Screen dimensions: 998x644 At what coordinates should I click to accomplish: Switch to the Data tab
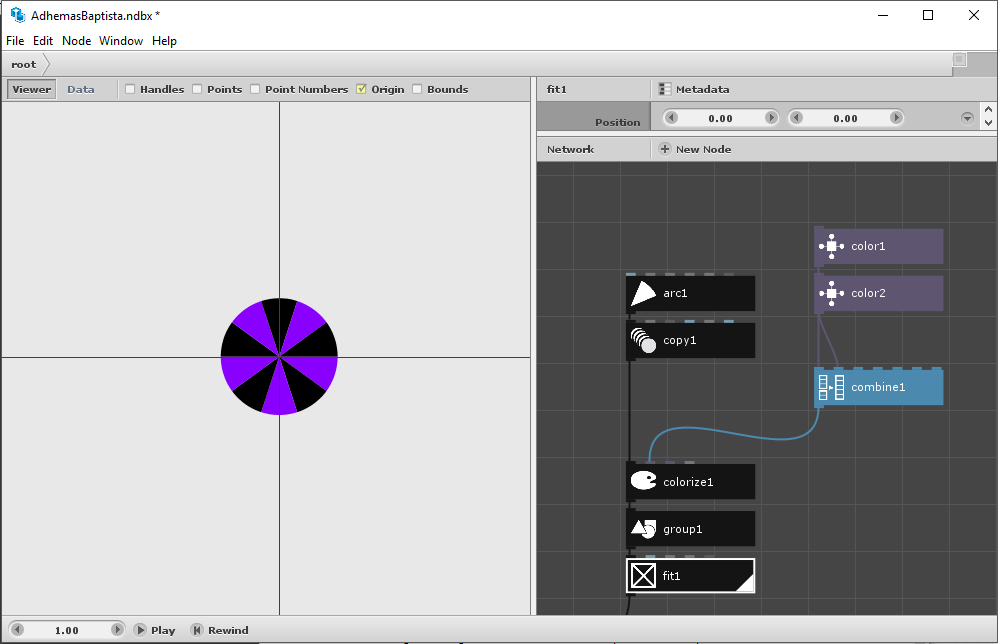pyautogui.click(x=81, y=89)
